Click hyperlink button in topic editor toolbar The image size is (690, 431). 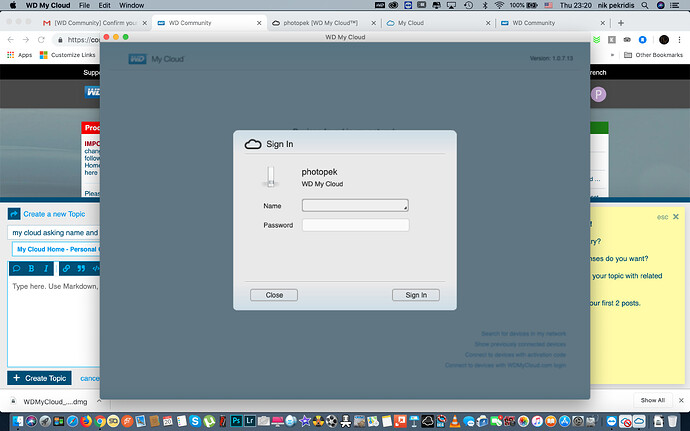tap(66, 269)
